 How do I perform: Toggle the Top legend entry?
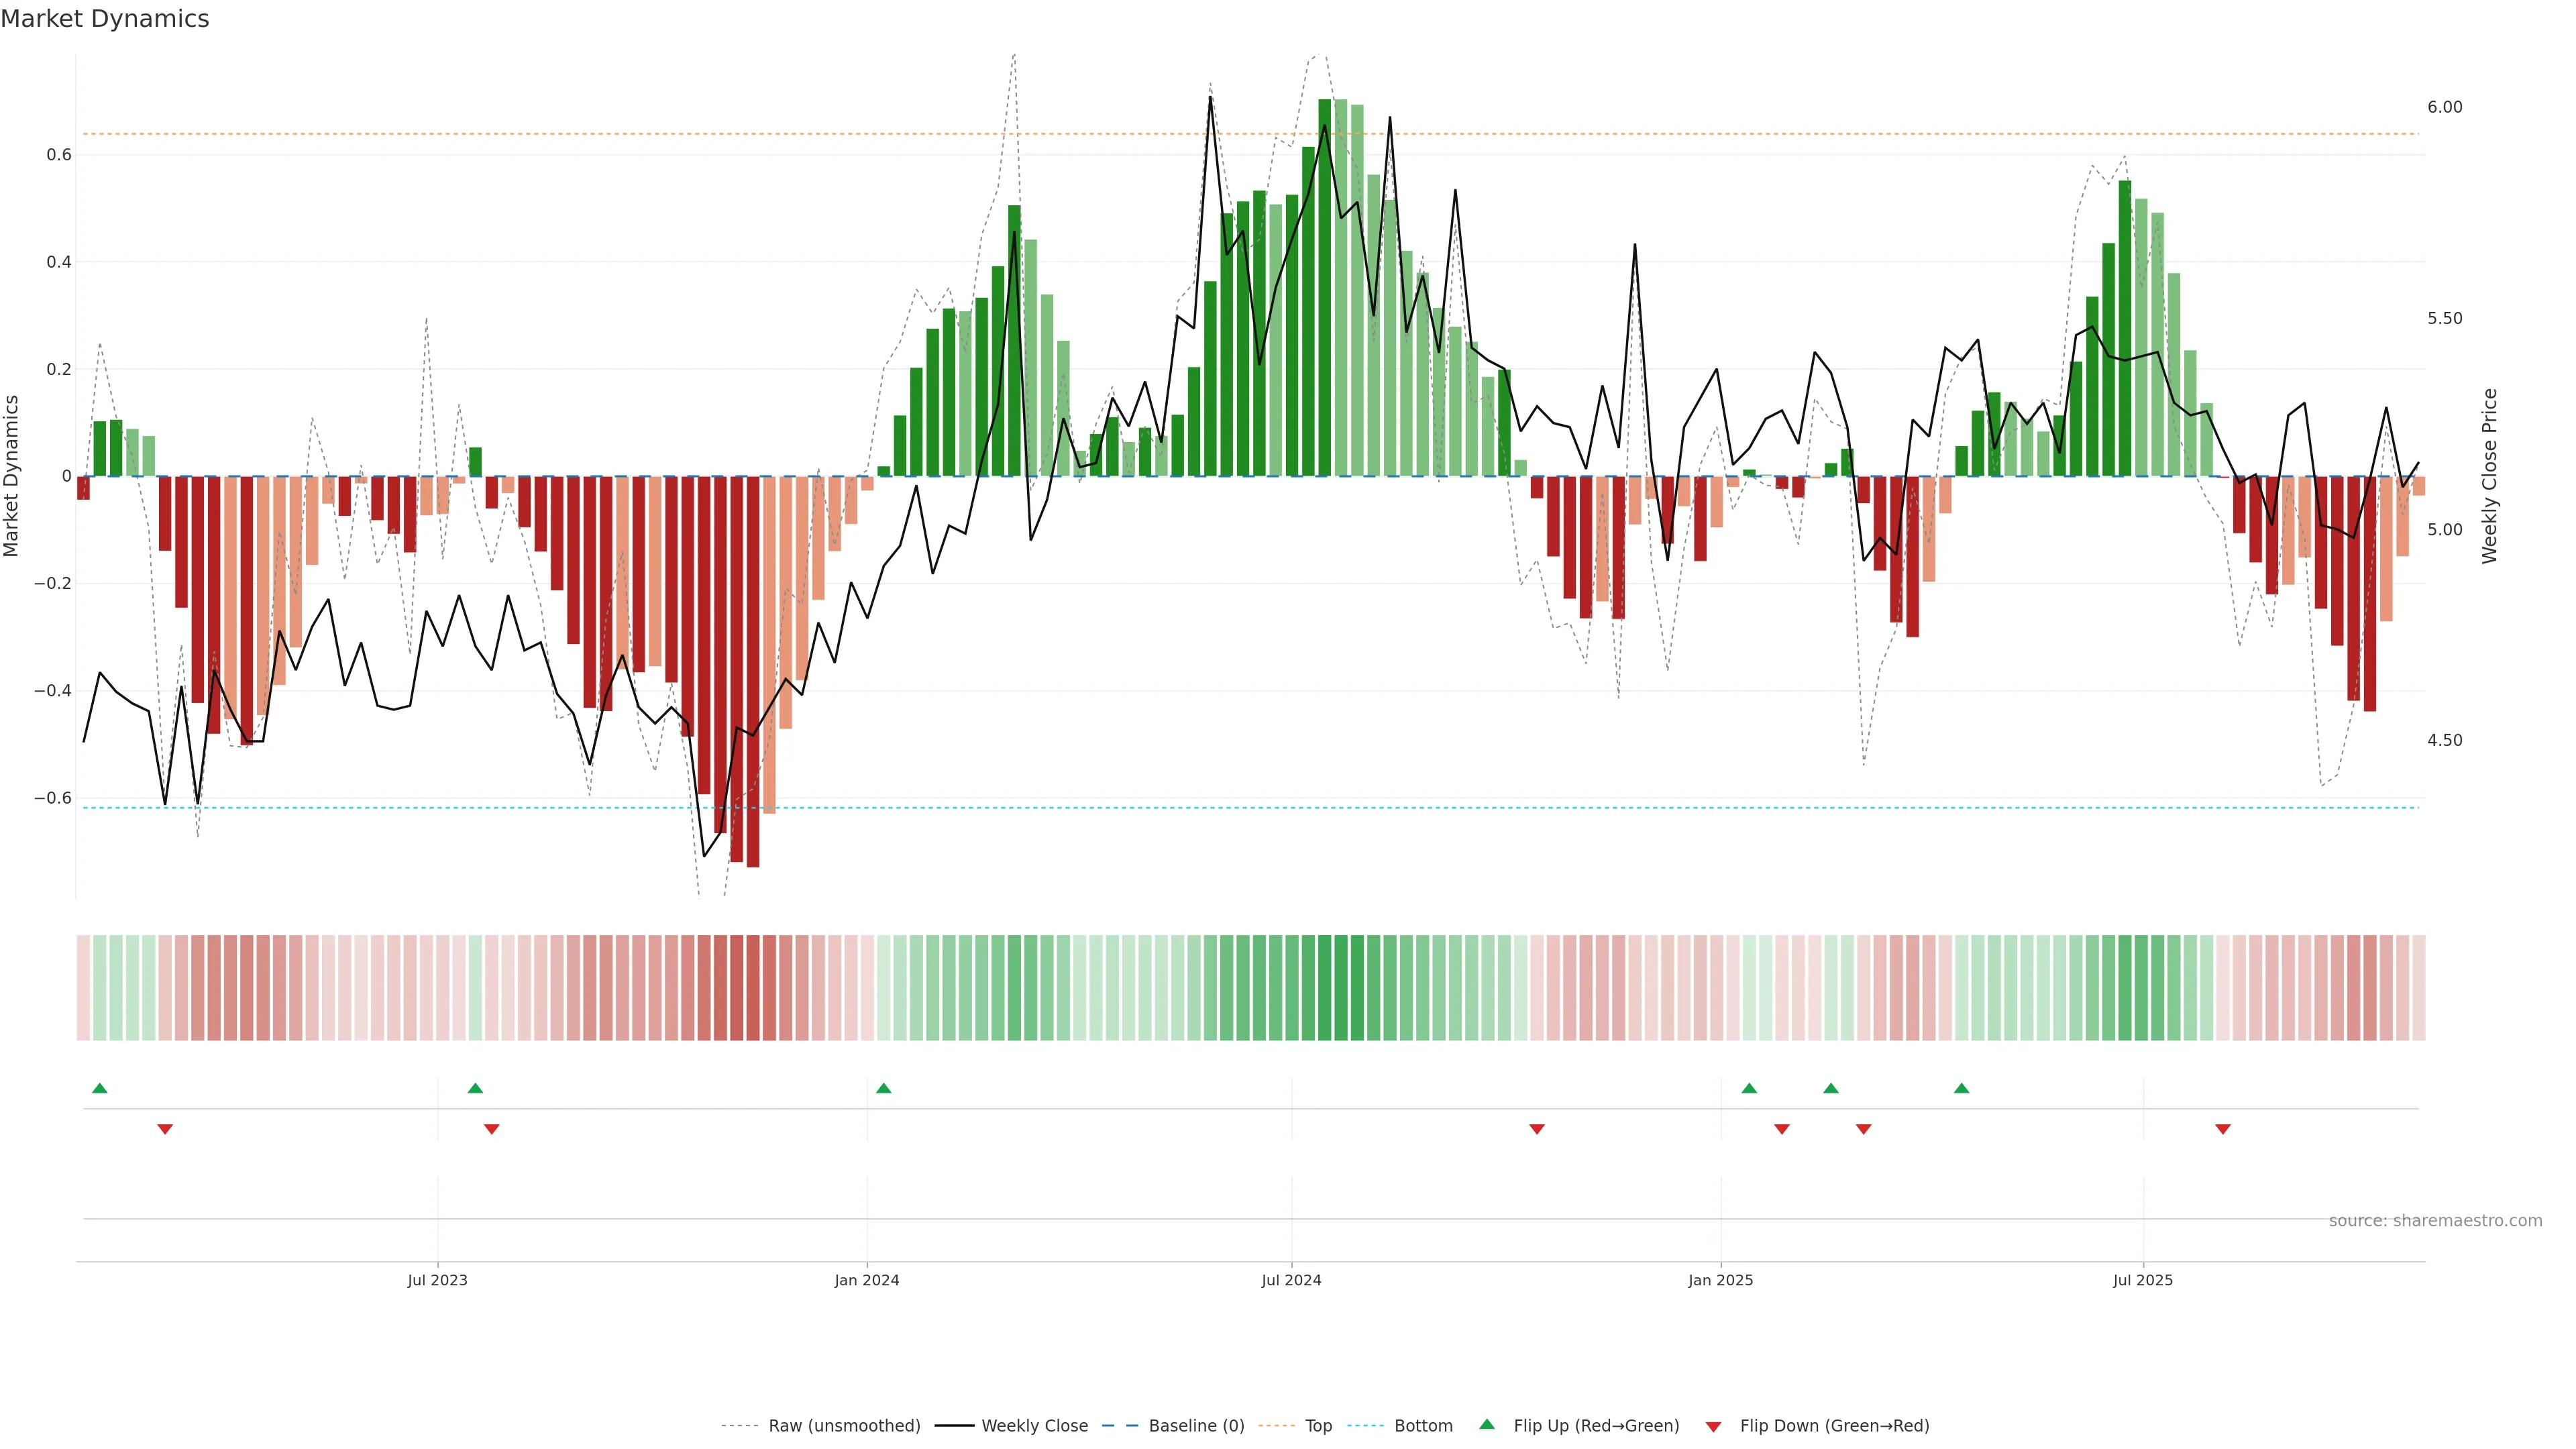pyautogui.click(x=1318, y=1426)
